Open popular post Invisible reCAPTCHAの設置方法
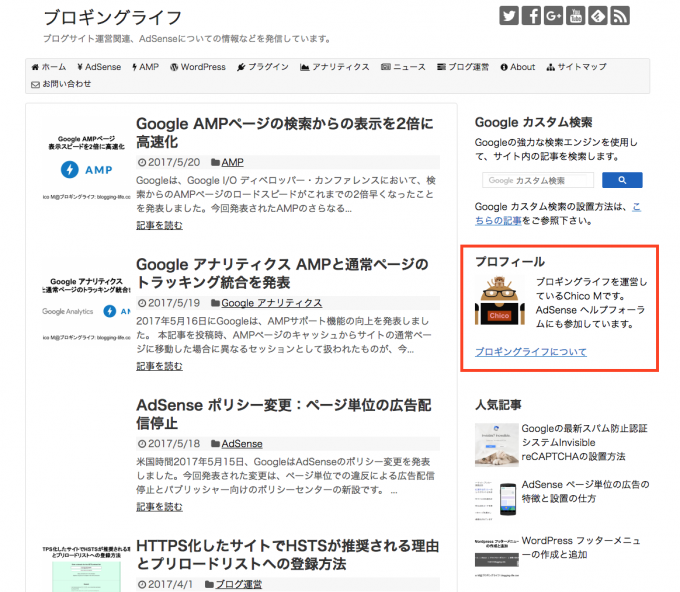This screenshot has height=592, width=680. [x=584, y=442]
